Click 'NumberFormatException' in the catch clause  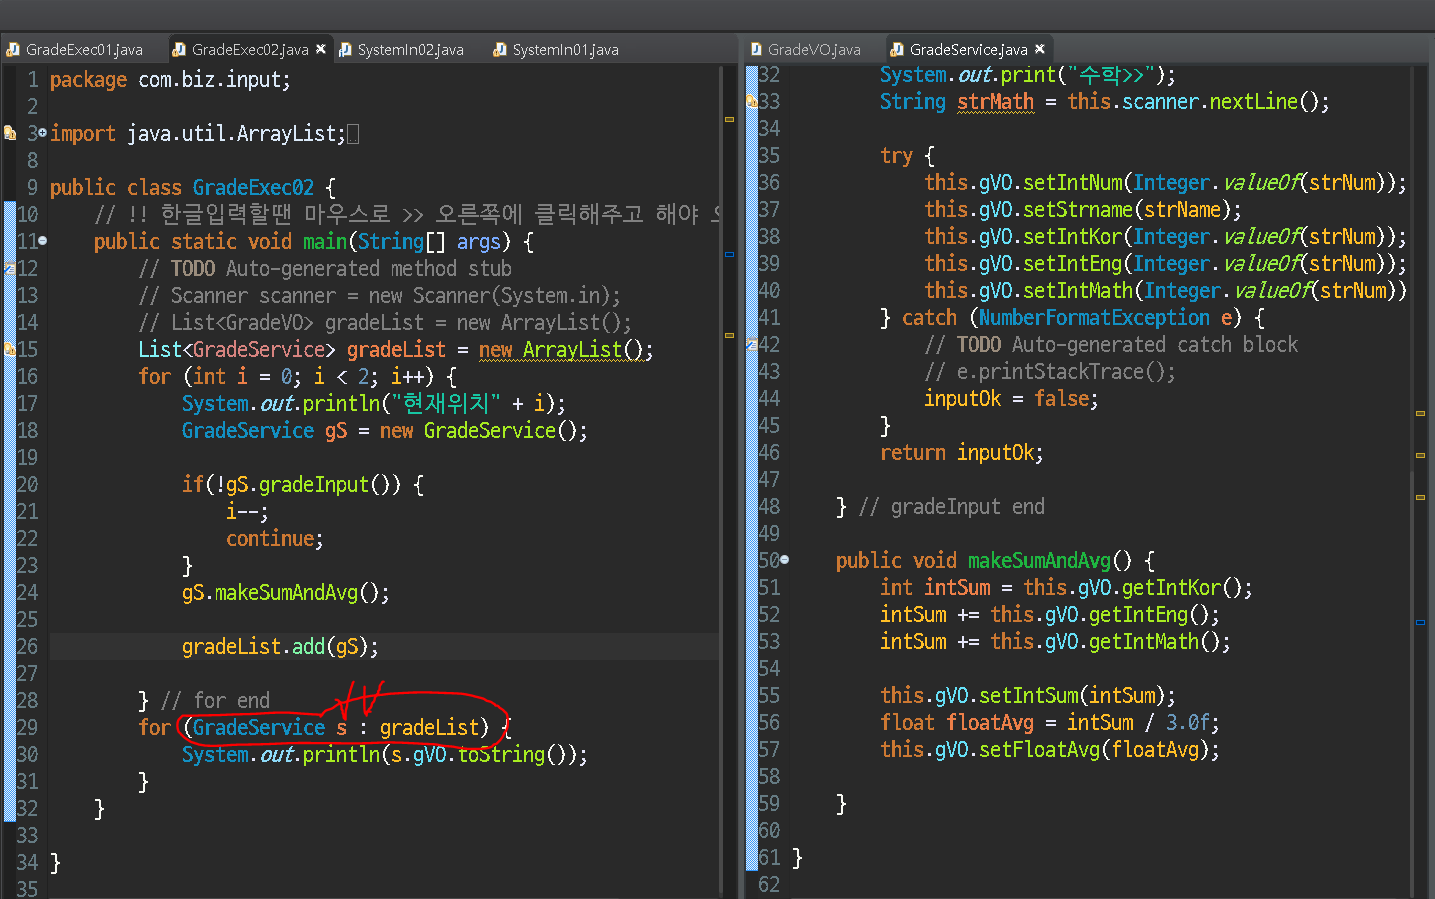pos(1094,318)
